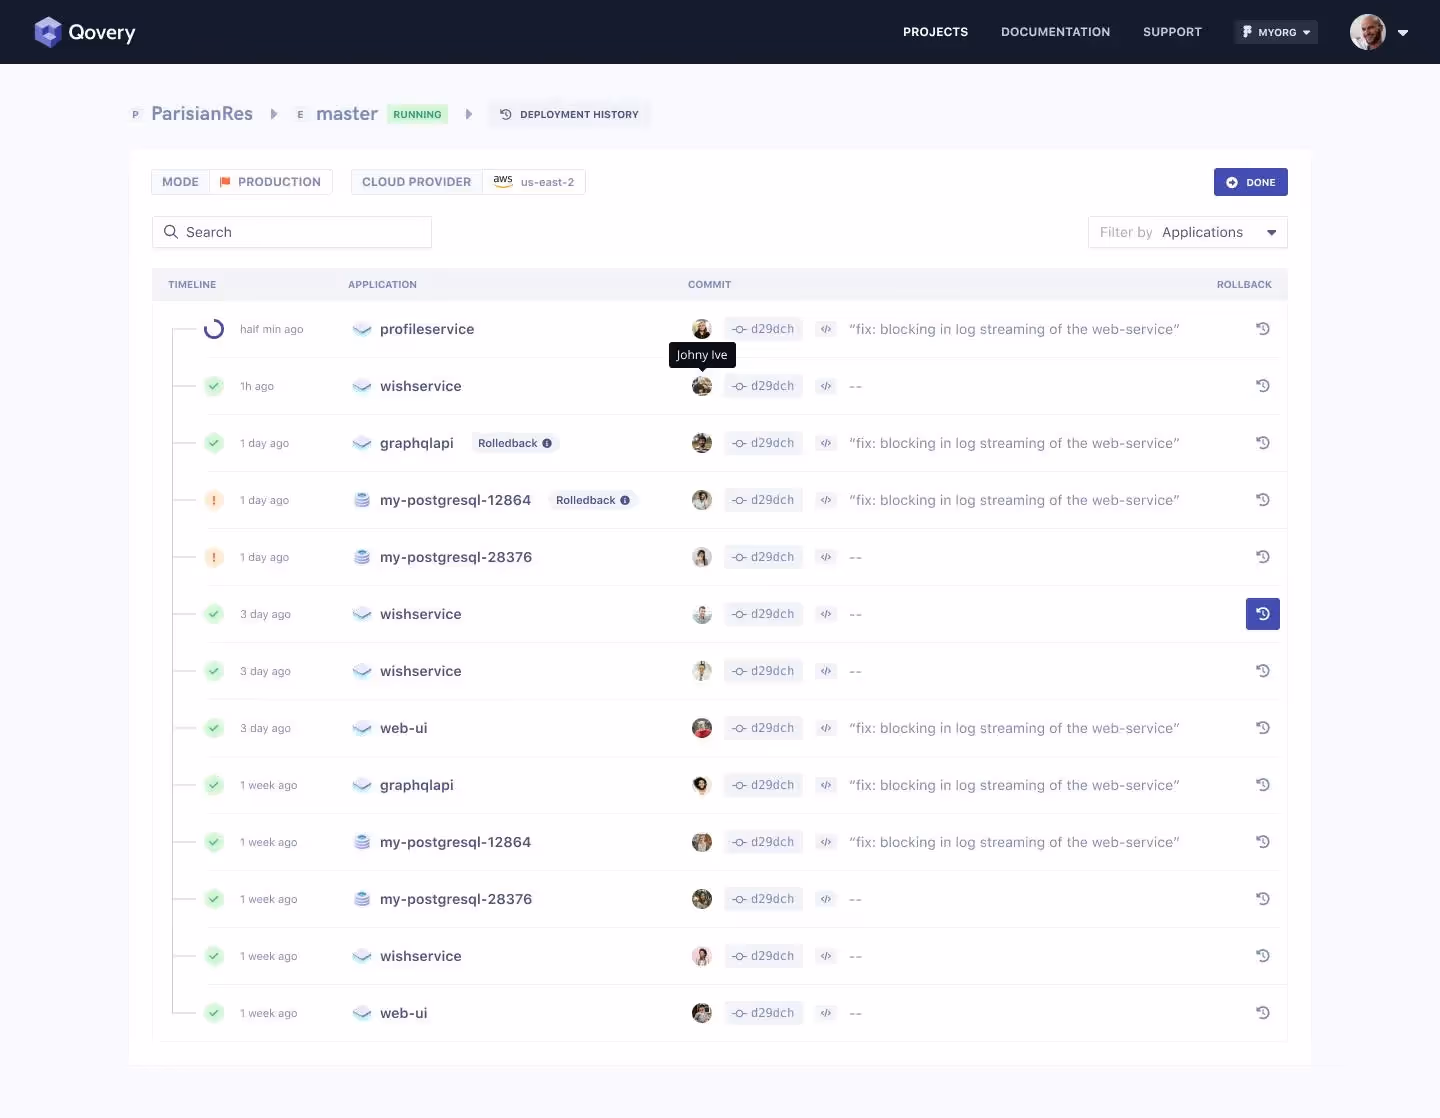Image resolution: width=1440 pixels, height=1118 pixels.
Task: Open the profileservice application
Action: [427, 329]
